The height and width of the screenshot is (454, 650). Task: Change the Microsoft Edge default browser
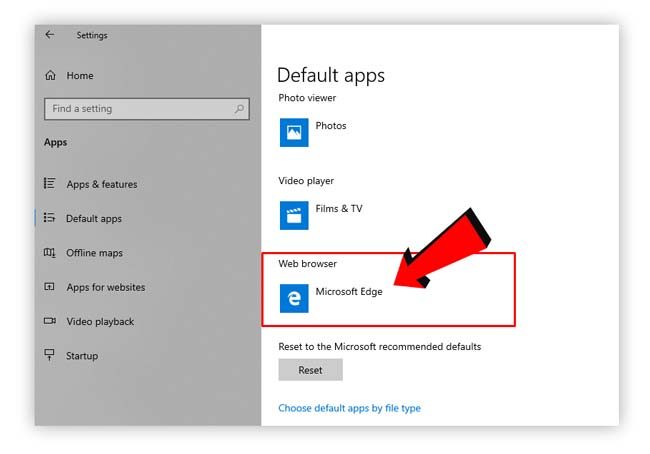click(349, 291)
